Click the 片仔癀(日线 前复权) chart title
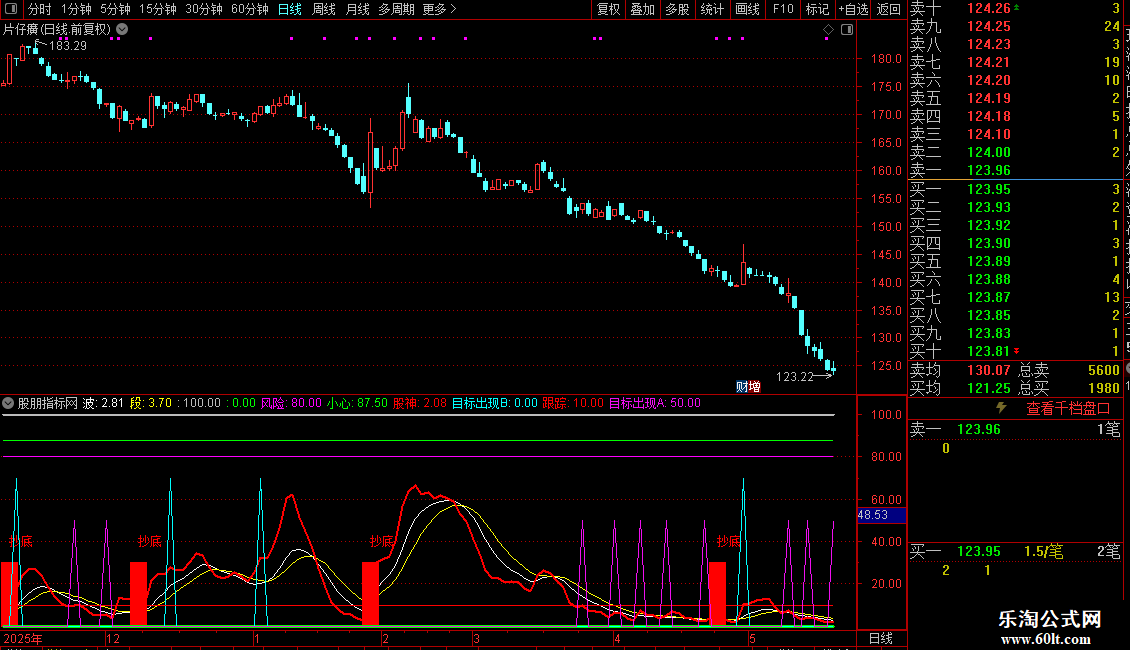Screen dimensions: 1130x650 coord(57,30)
